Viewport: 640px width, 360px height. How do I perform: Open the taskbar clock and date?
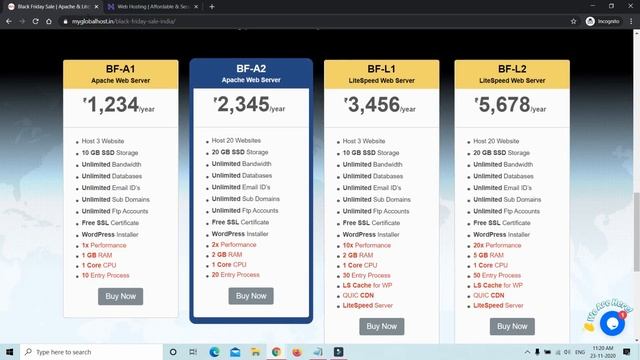pyautogui.click(x=603, y=352)
